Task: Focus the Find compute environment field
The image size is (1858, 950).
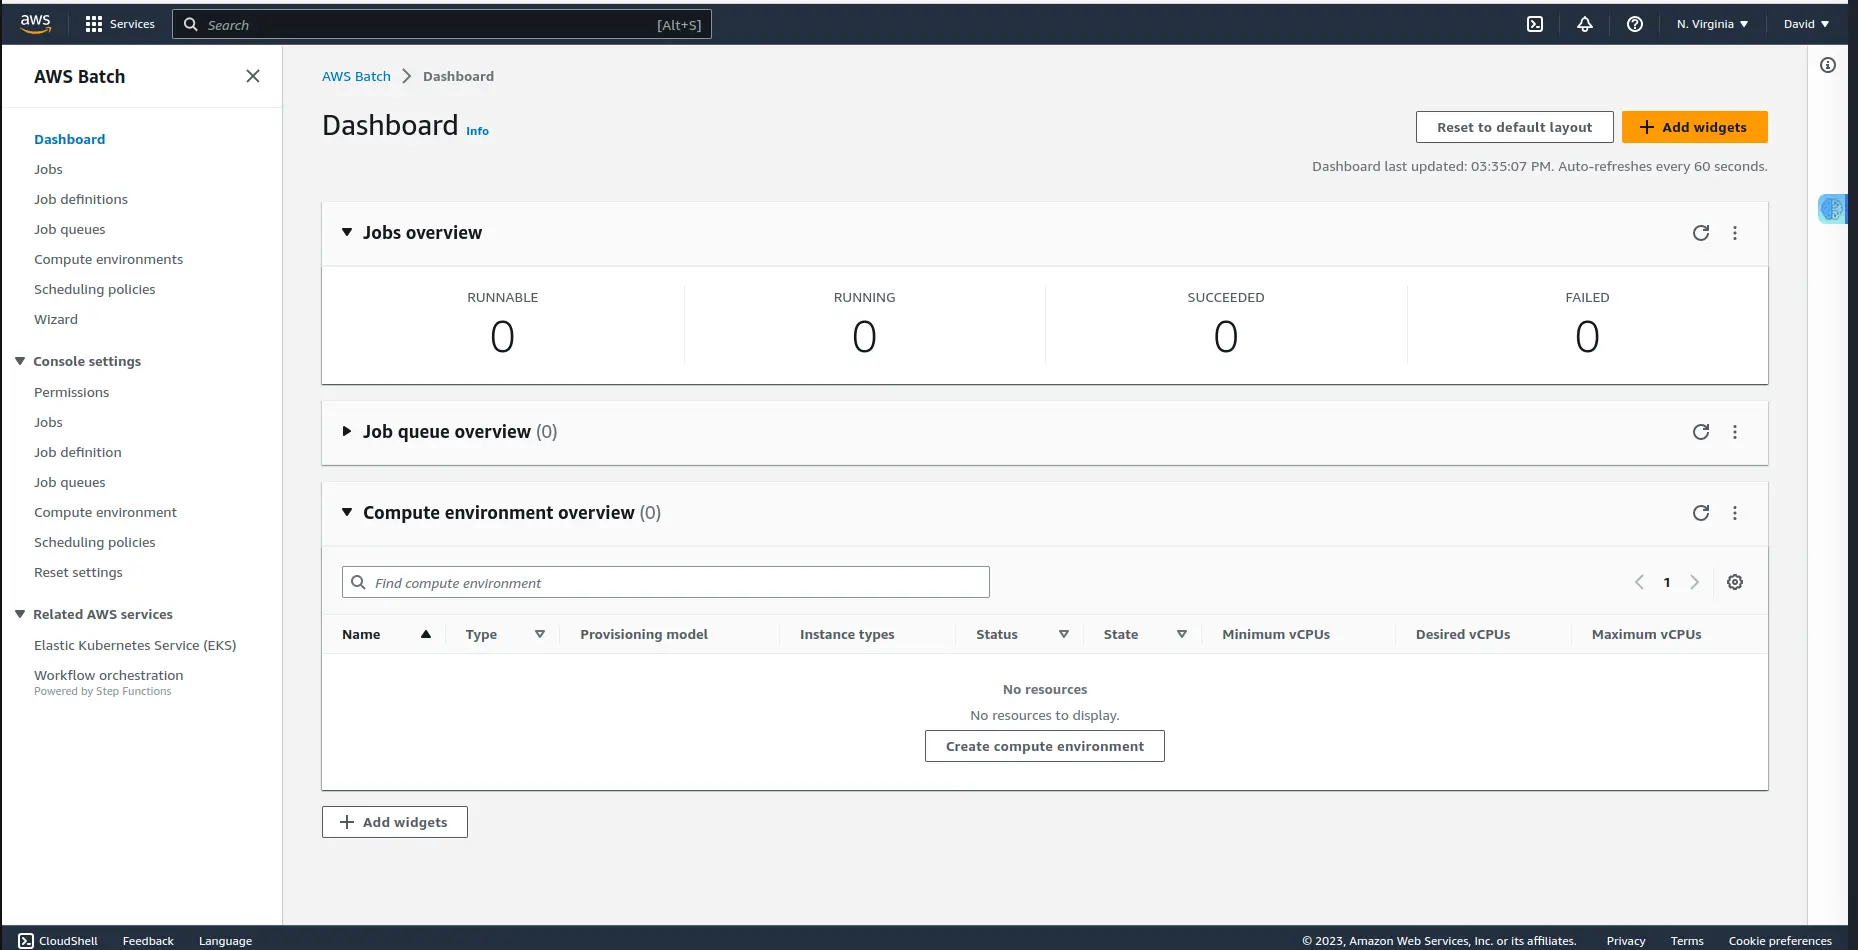Action: pyautogui.click(x=665, y=582)
